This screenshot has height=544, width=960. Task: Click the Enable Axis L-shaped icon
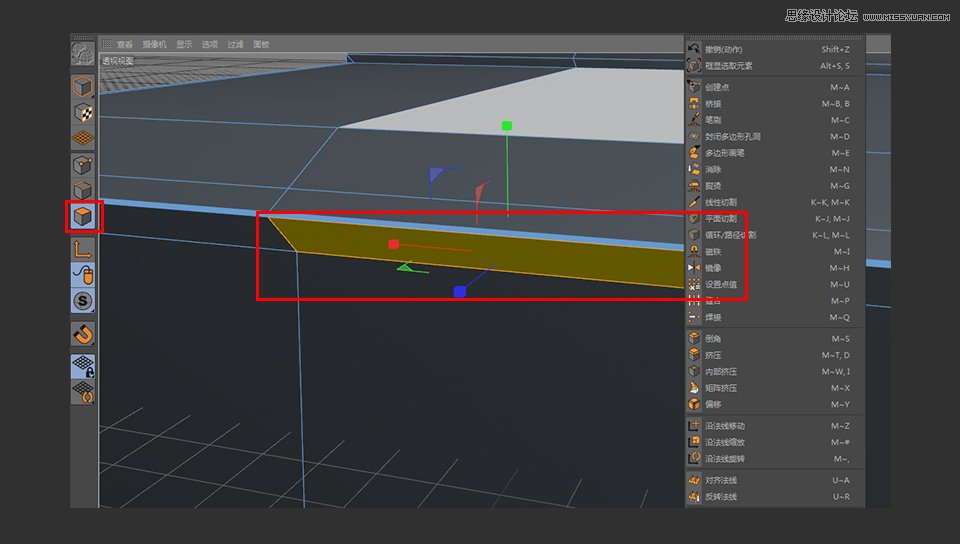pos(84,248)
